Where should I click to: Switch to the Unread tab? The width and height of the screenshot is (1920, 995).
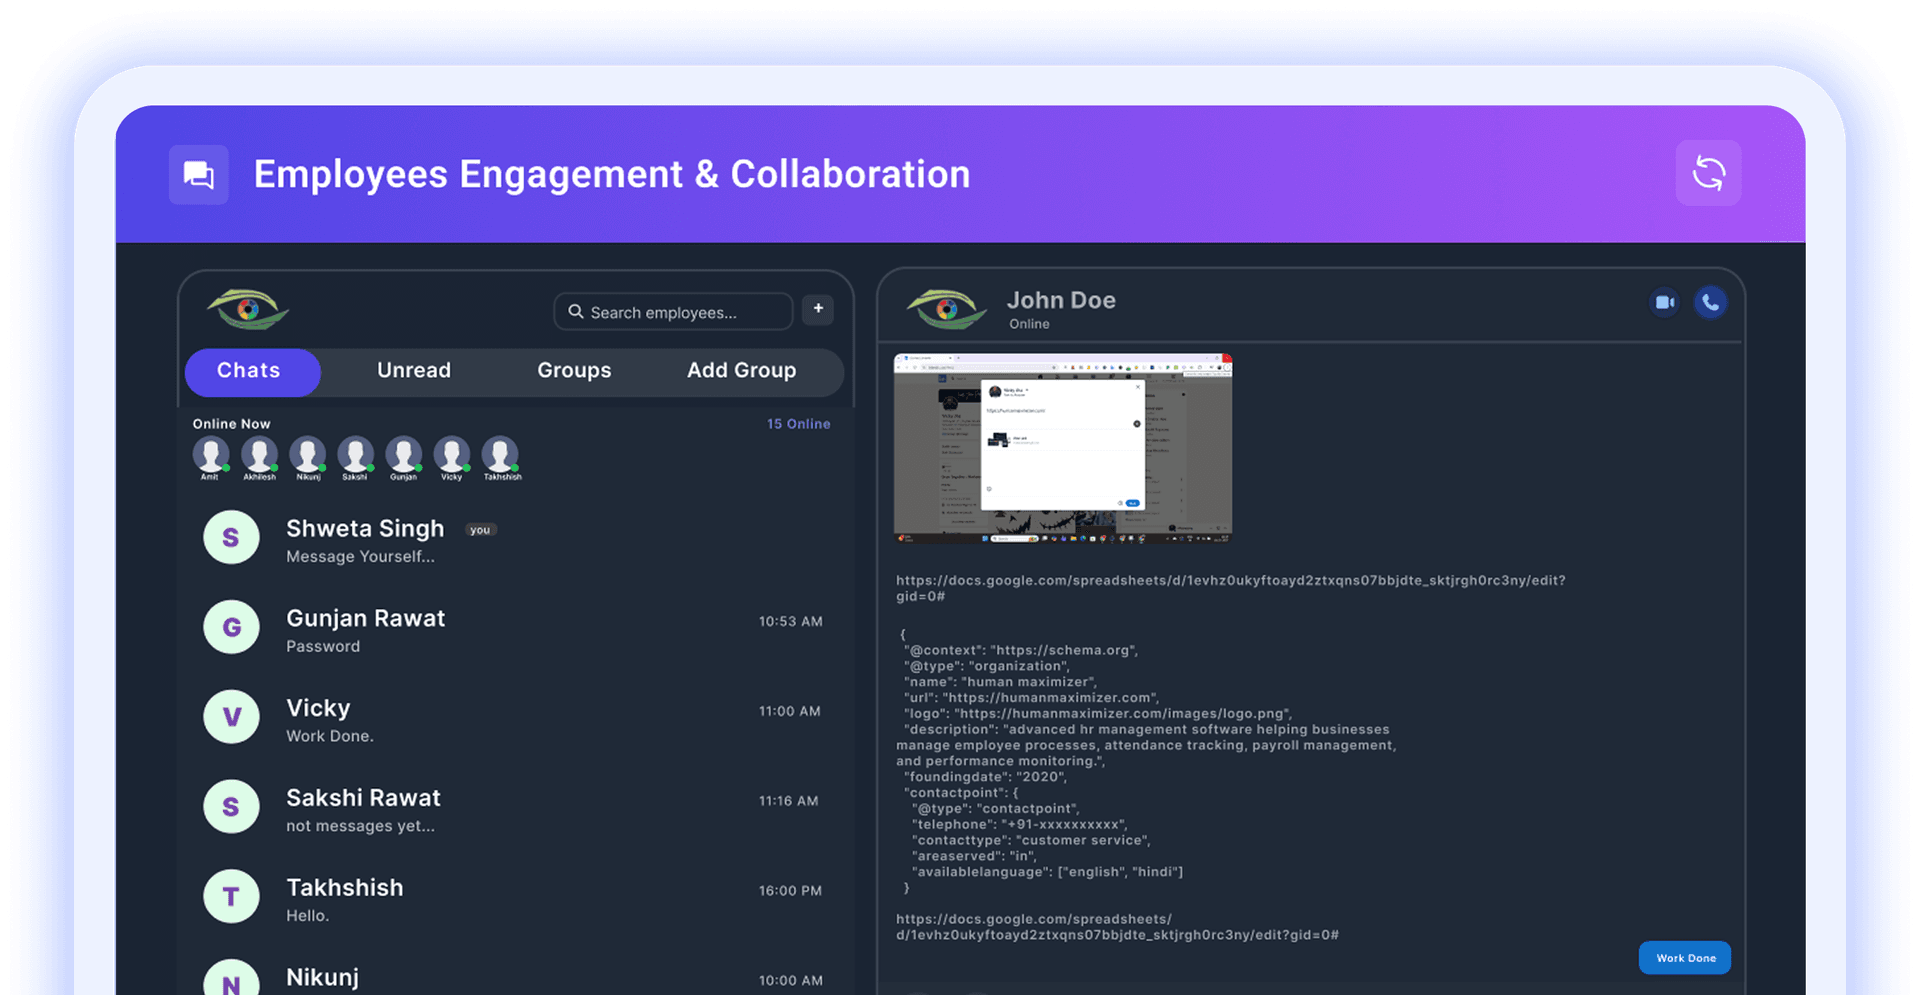point(413,371)
